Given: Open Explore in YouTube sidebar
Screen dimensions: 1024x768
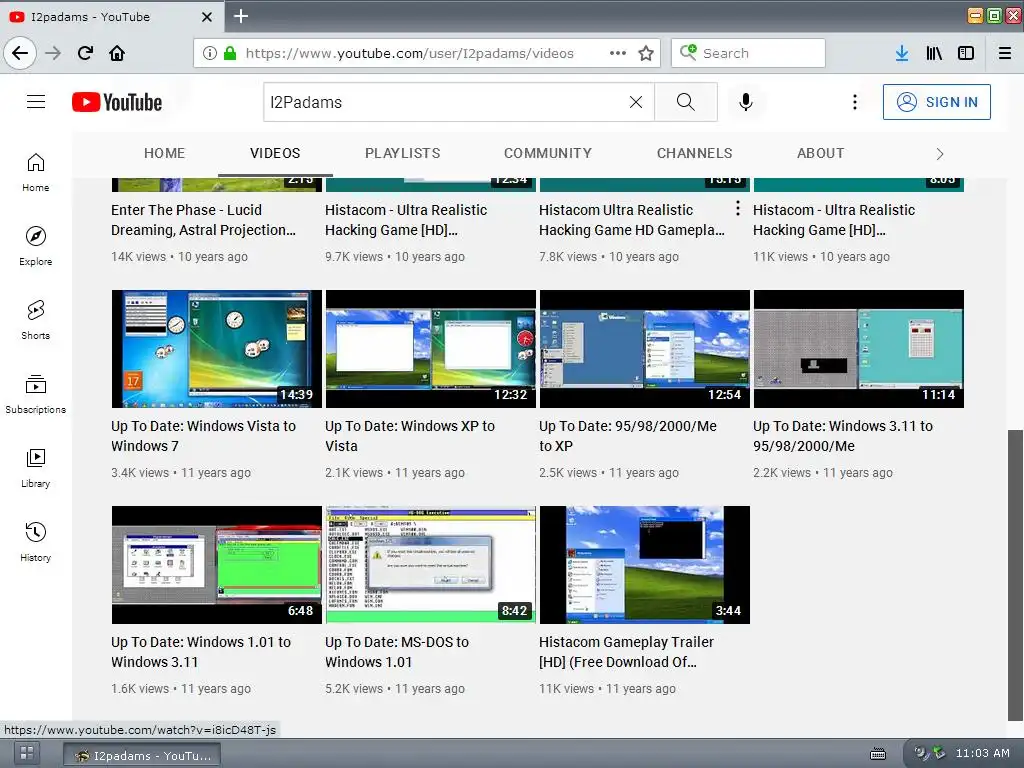Looking at the screenshot, I should click(x=36, y=246).
